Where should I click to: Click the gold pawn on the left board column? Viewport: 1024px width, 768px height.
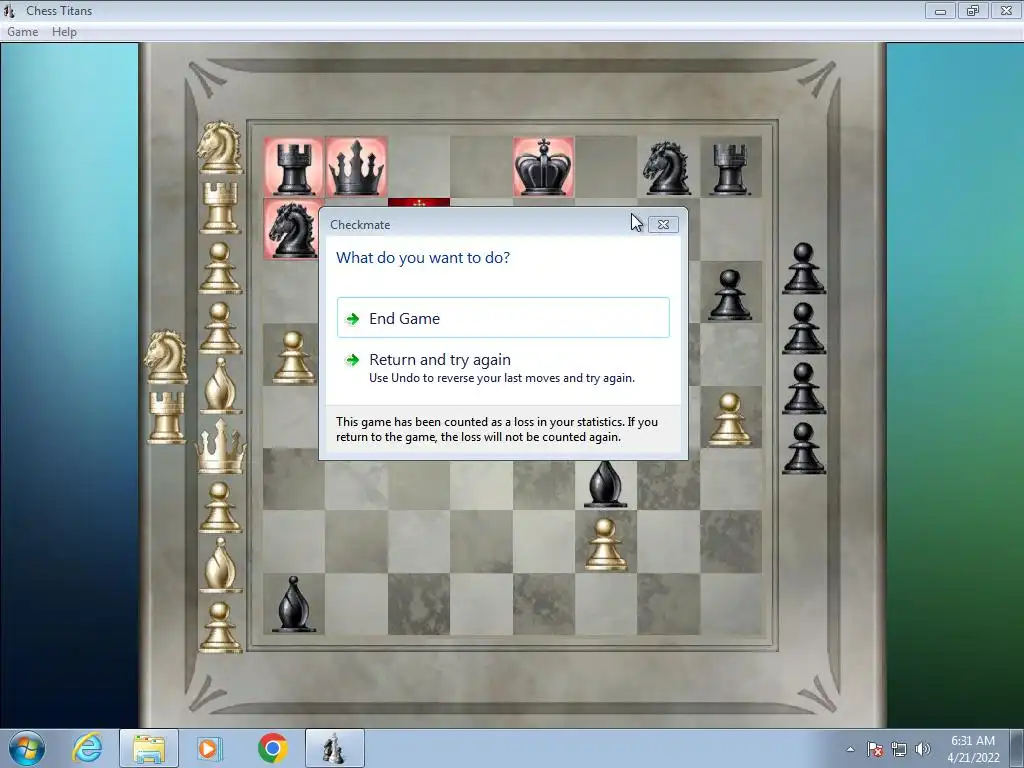pyautogui.click(x=293, y=357)
